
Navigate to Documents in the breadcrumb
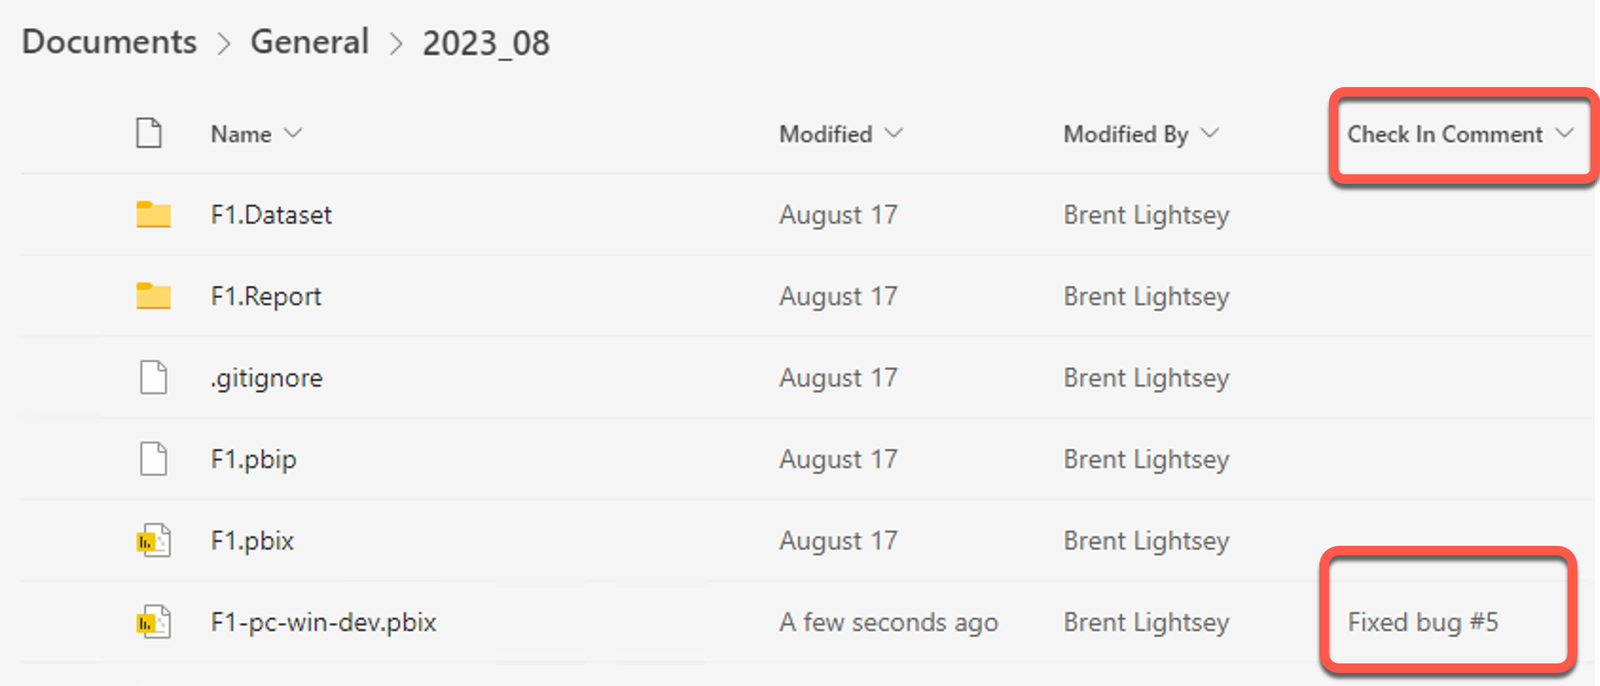(x=108, y=41)
